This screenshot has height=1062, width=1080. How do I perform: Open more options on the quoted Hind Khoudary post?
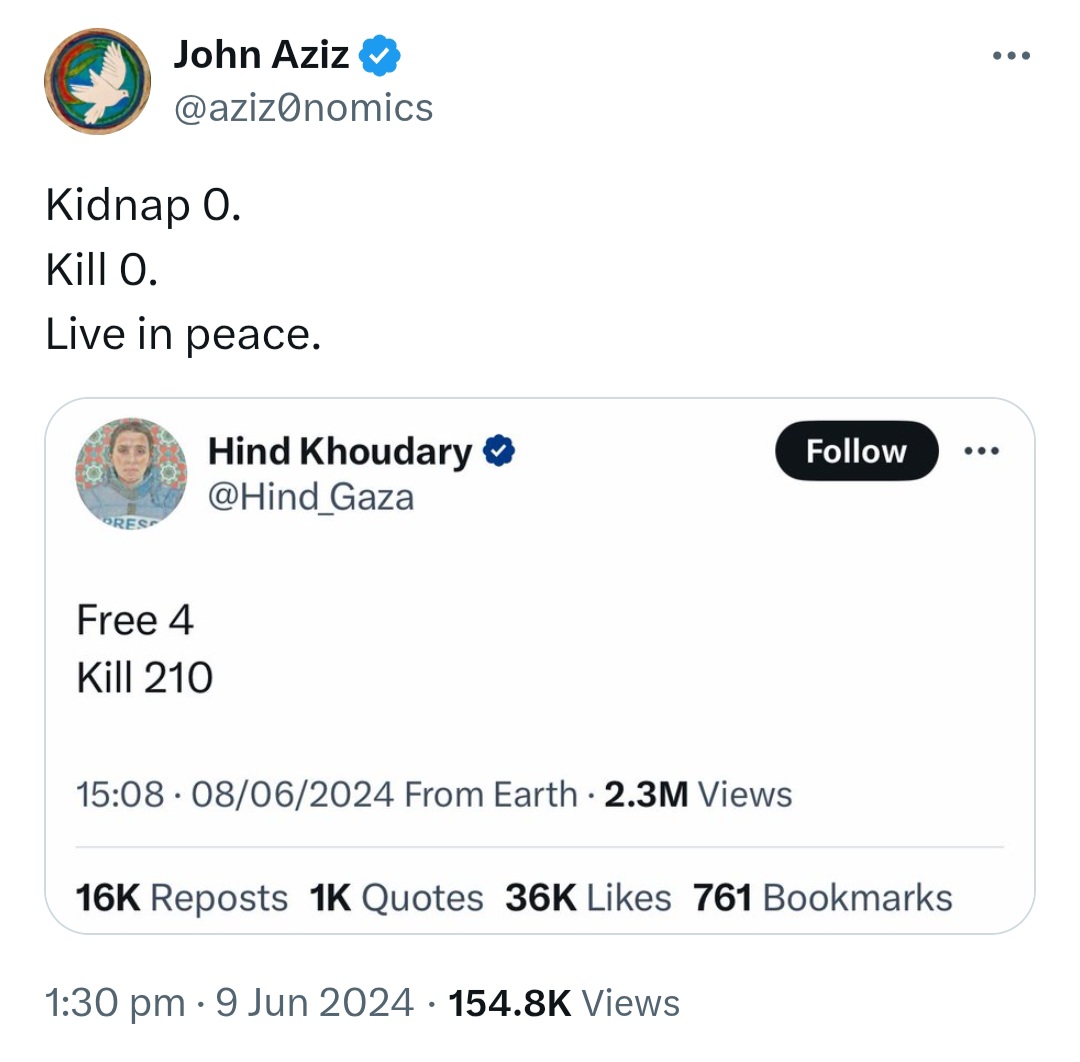[x=982, y=451]
